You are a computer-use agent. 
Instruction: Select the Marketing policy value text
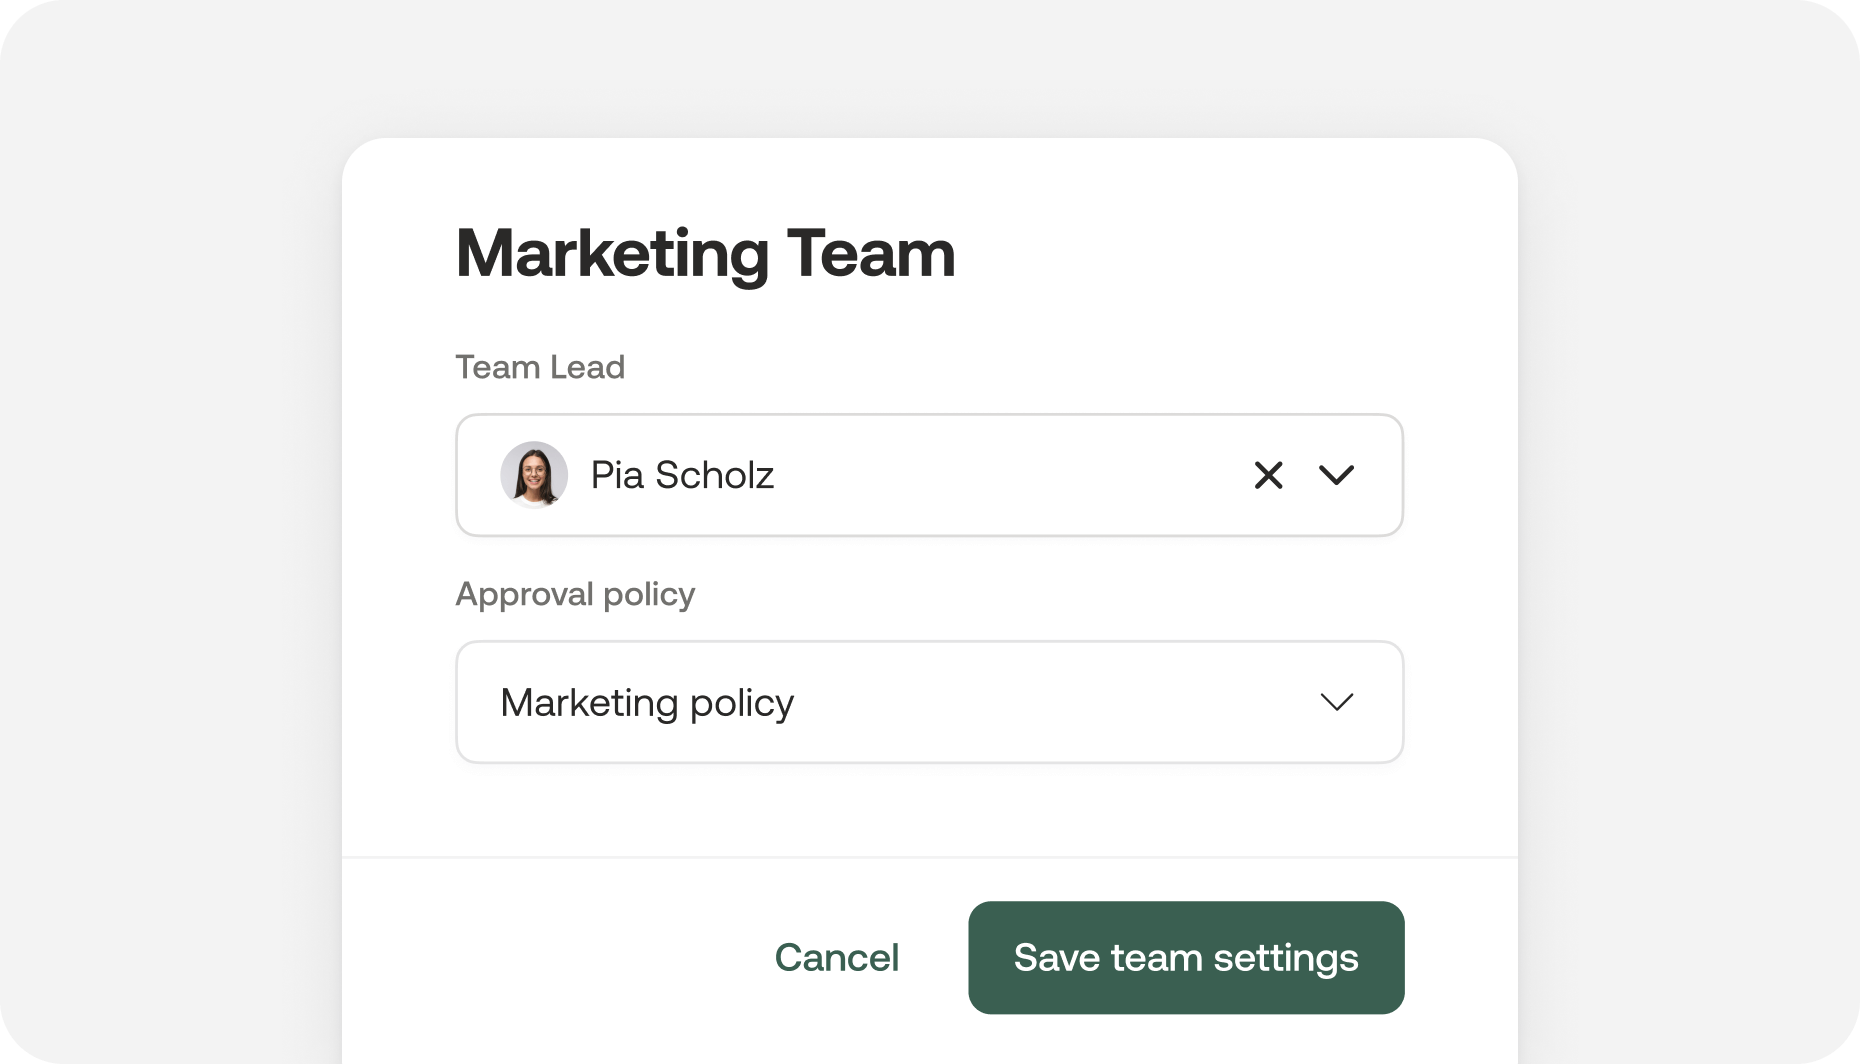point(647,702)
